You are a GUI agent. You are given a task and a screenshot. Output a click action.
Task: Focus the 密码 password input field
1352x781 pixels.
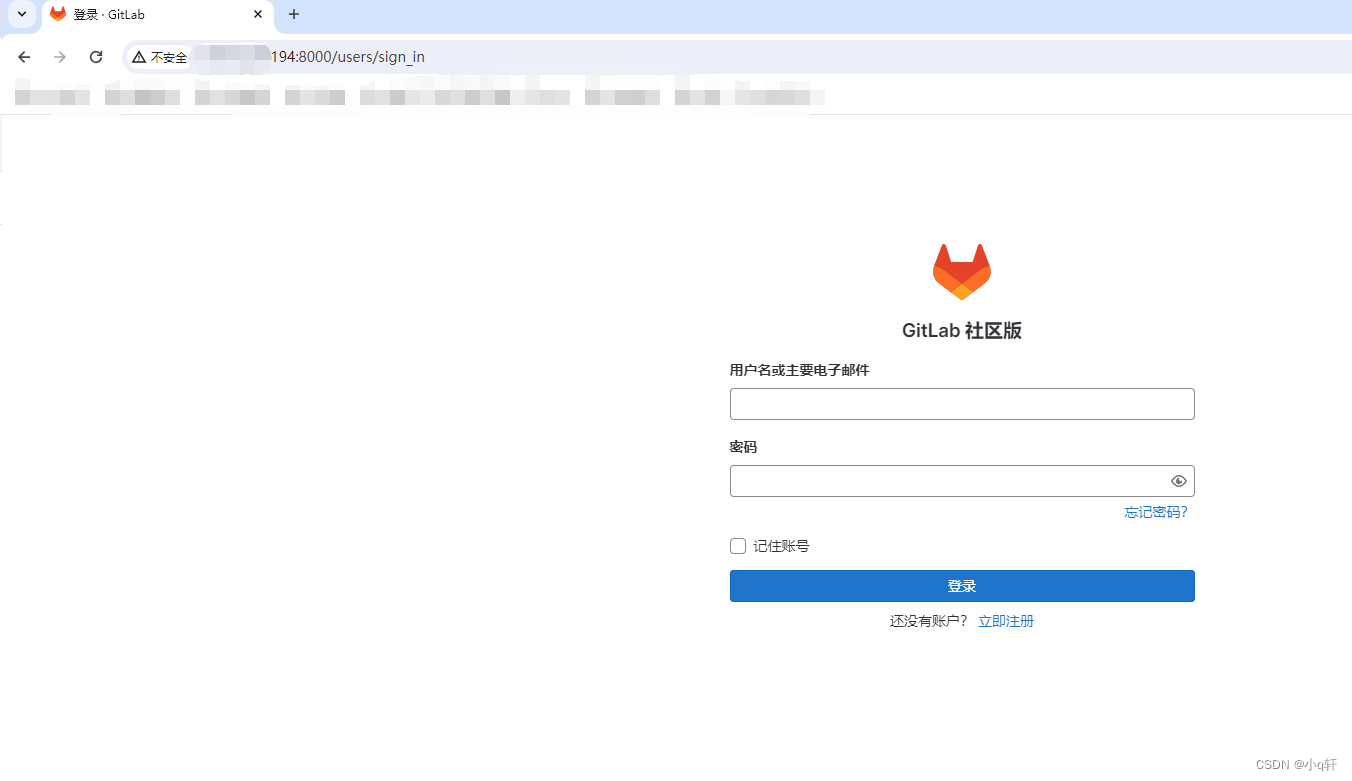tap(962, 481)
